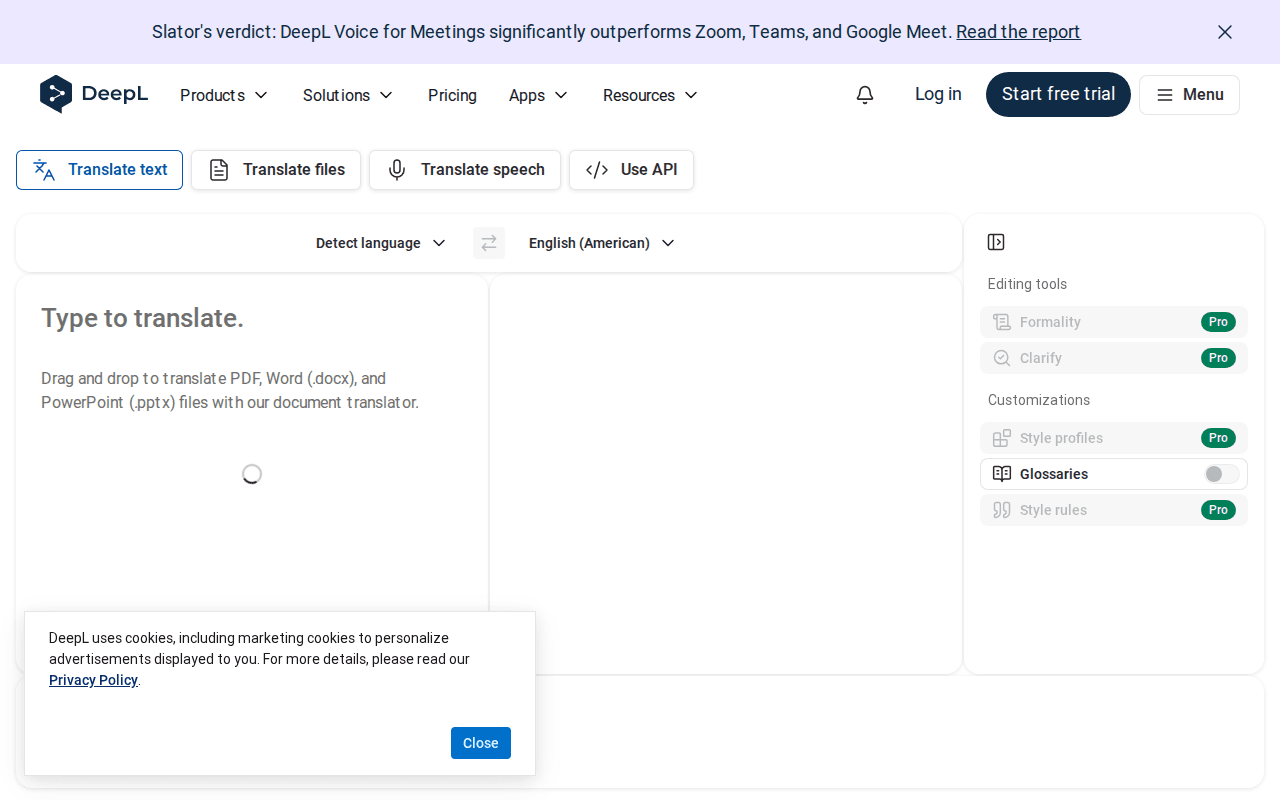Select the Formality editing tool
Image resolution: width=1280 pixels, height=800 pixels.
click(x=1114, y=322)
